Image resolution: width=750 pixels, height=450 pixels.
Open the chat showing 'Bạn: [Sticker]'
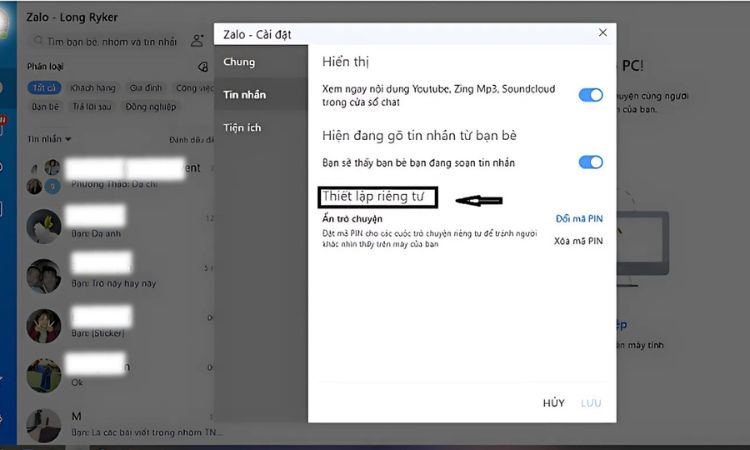[x=120, y=324]
